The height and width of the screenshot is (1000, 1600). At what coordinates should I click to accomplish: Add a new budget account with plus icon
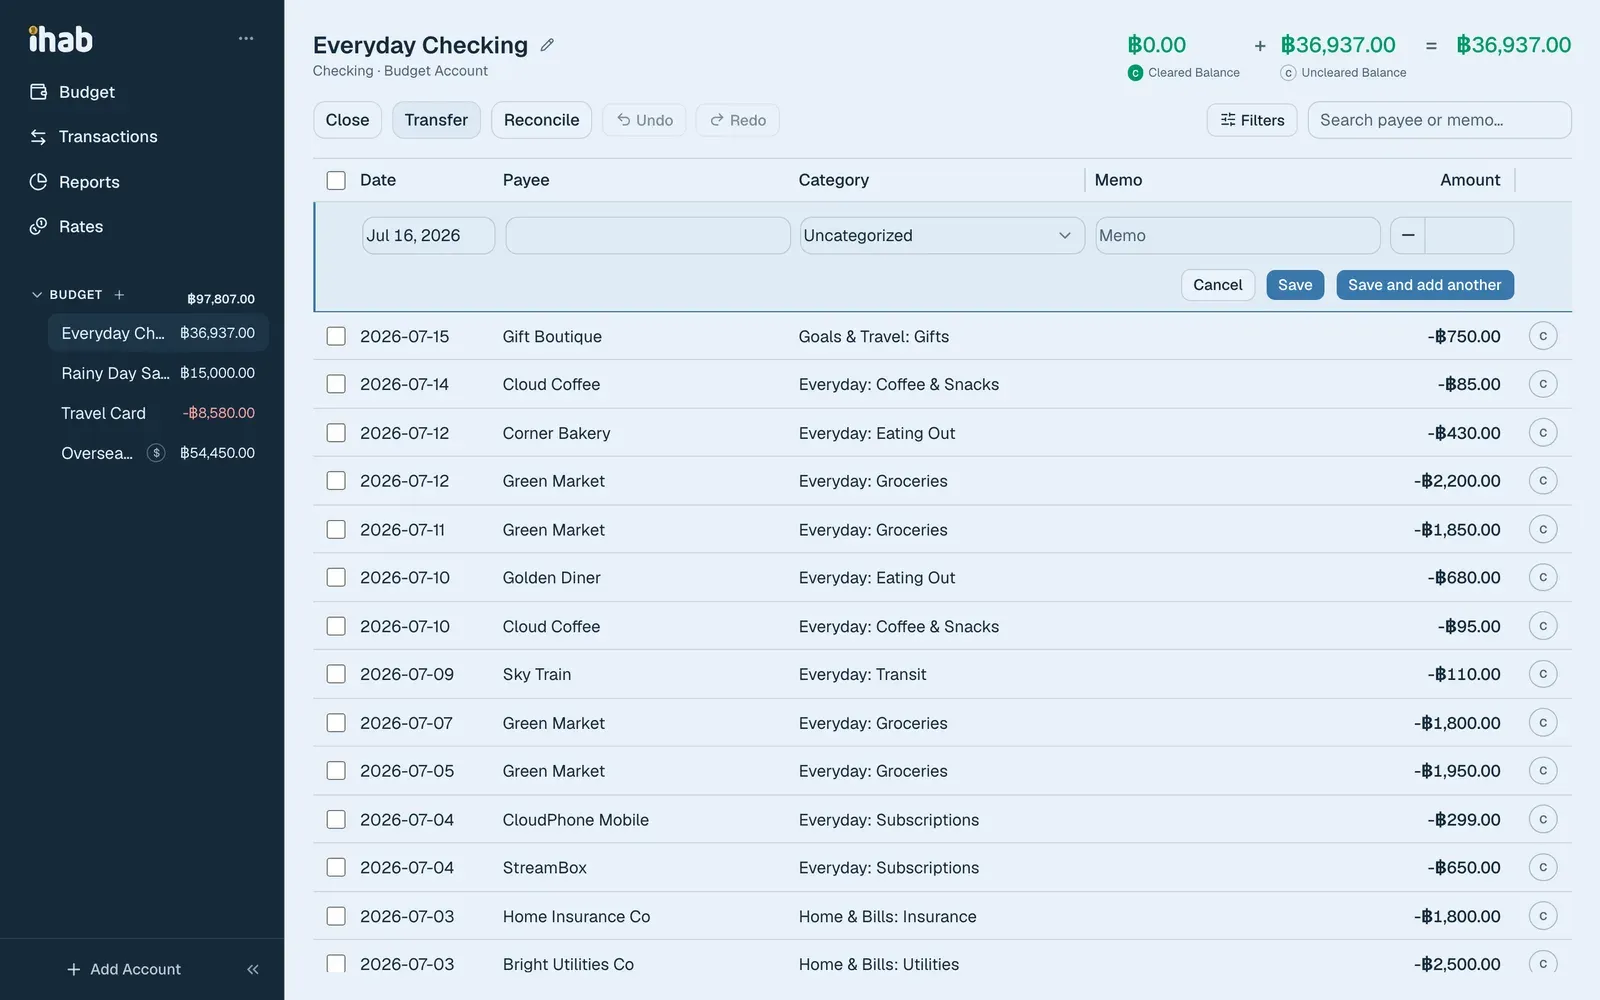pyautogui.click(x=119, y=295)
